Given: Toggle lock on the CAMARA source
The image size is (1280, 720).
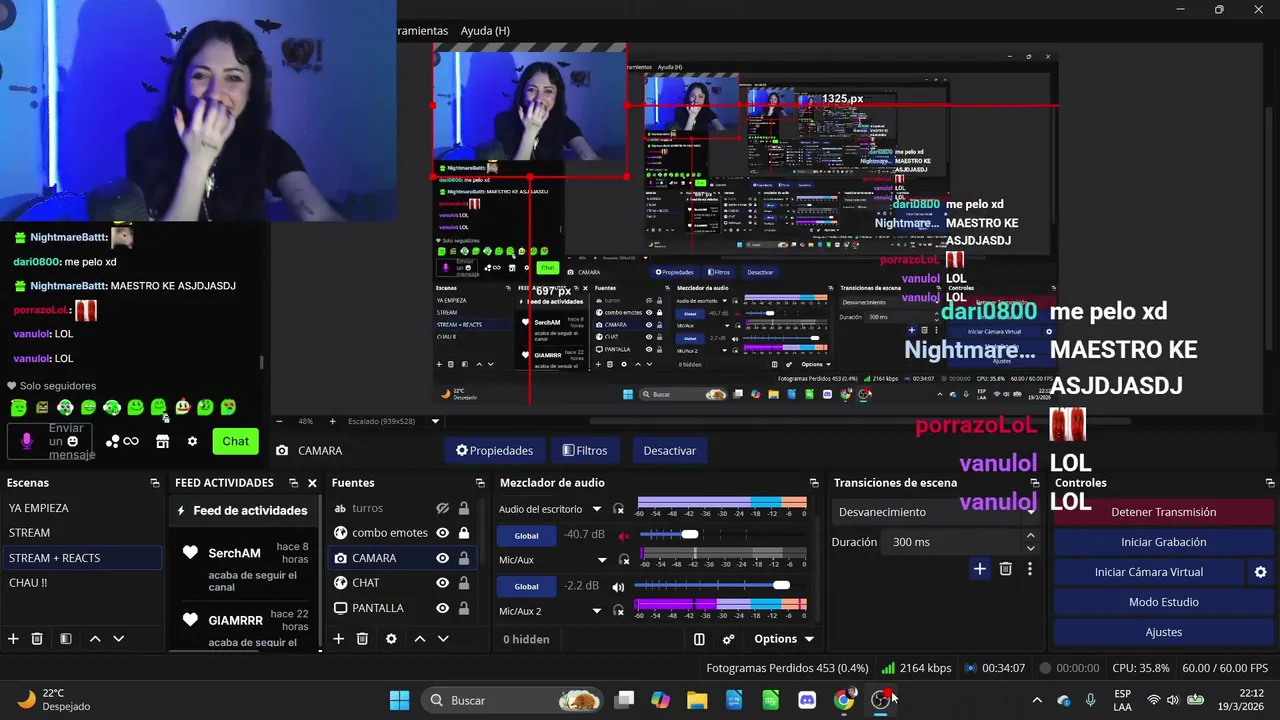Looking at the screenshot, I should tap(463, 558).
